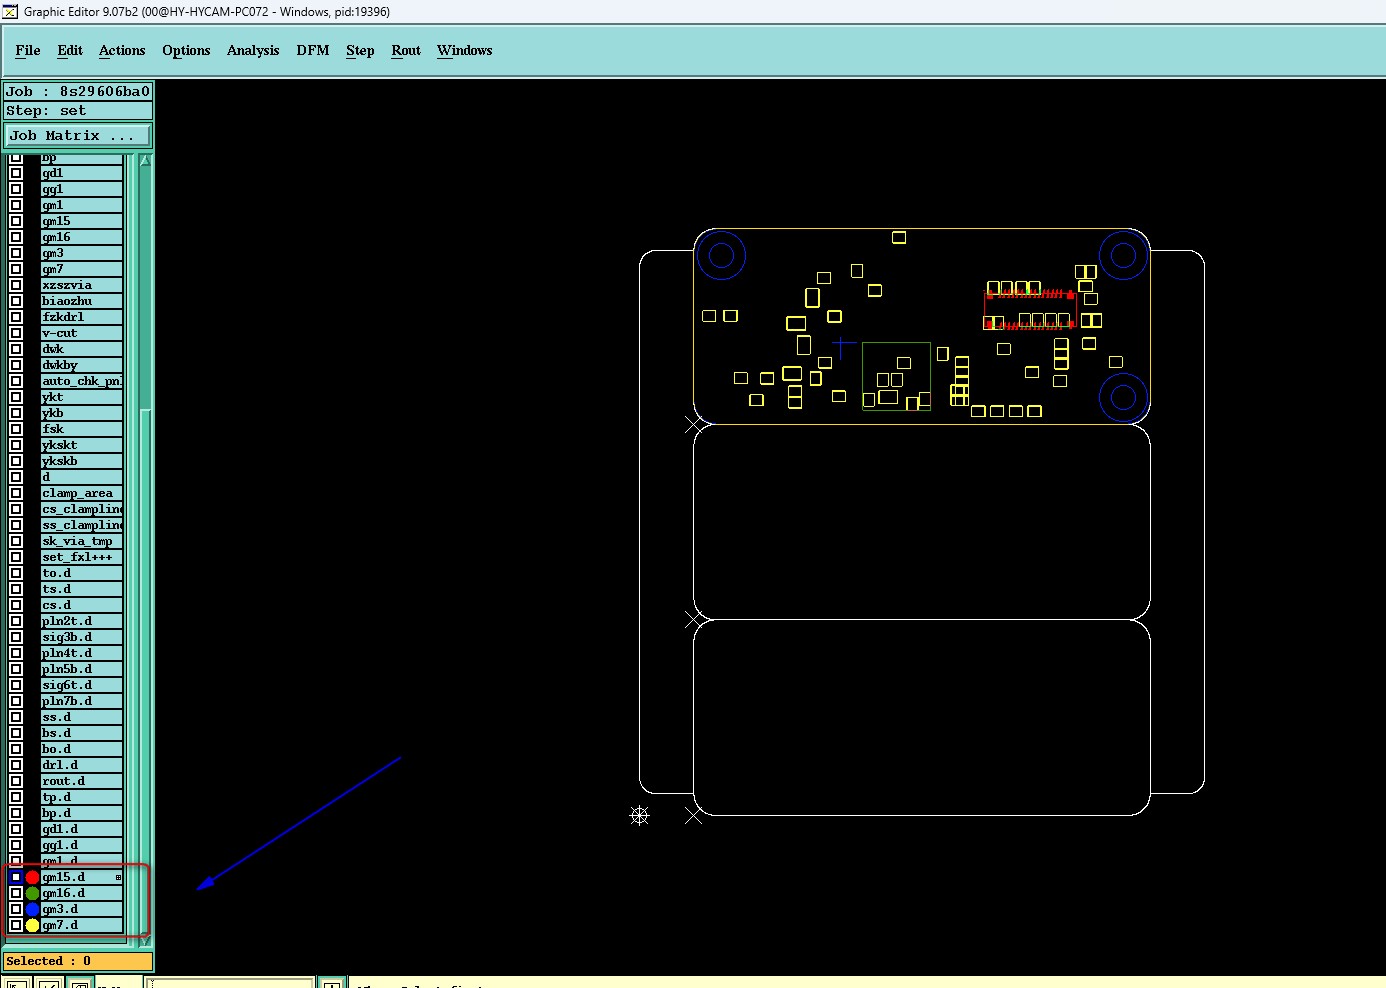Select the to.d layer row
Screen dimensions: 1386x988
[81, 573]
